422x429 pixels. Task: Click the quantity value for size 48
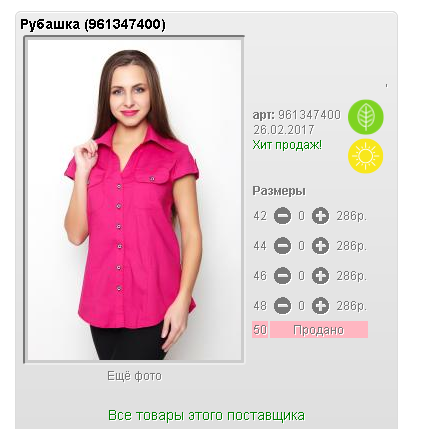pos(301,306)
